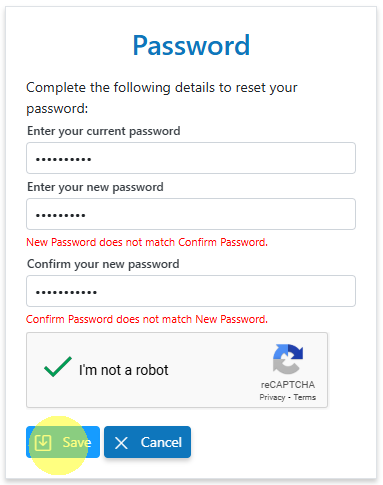
Task: Click the 'Enter your current password' label
Action: (x=104, y=131)
